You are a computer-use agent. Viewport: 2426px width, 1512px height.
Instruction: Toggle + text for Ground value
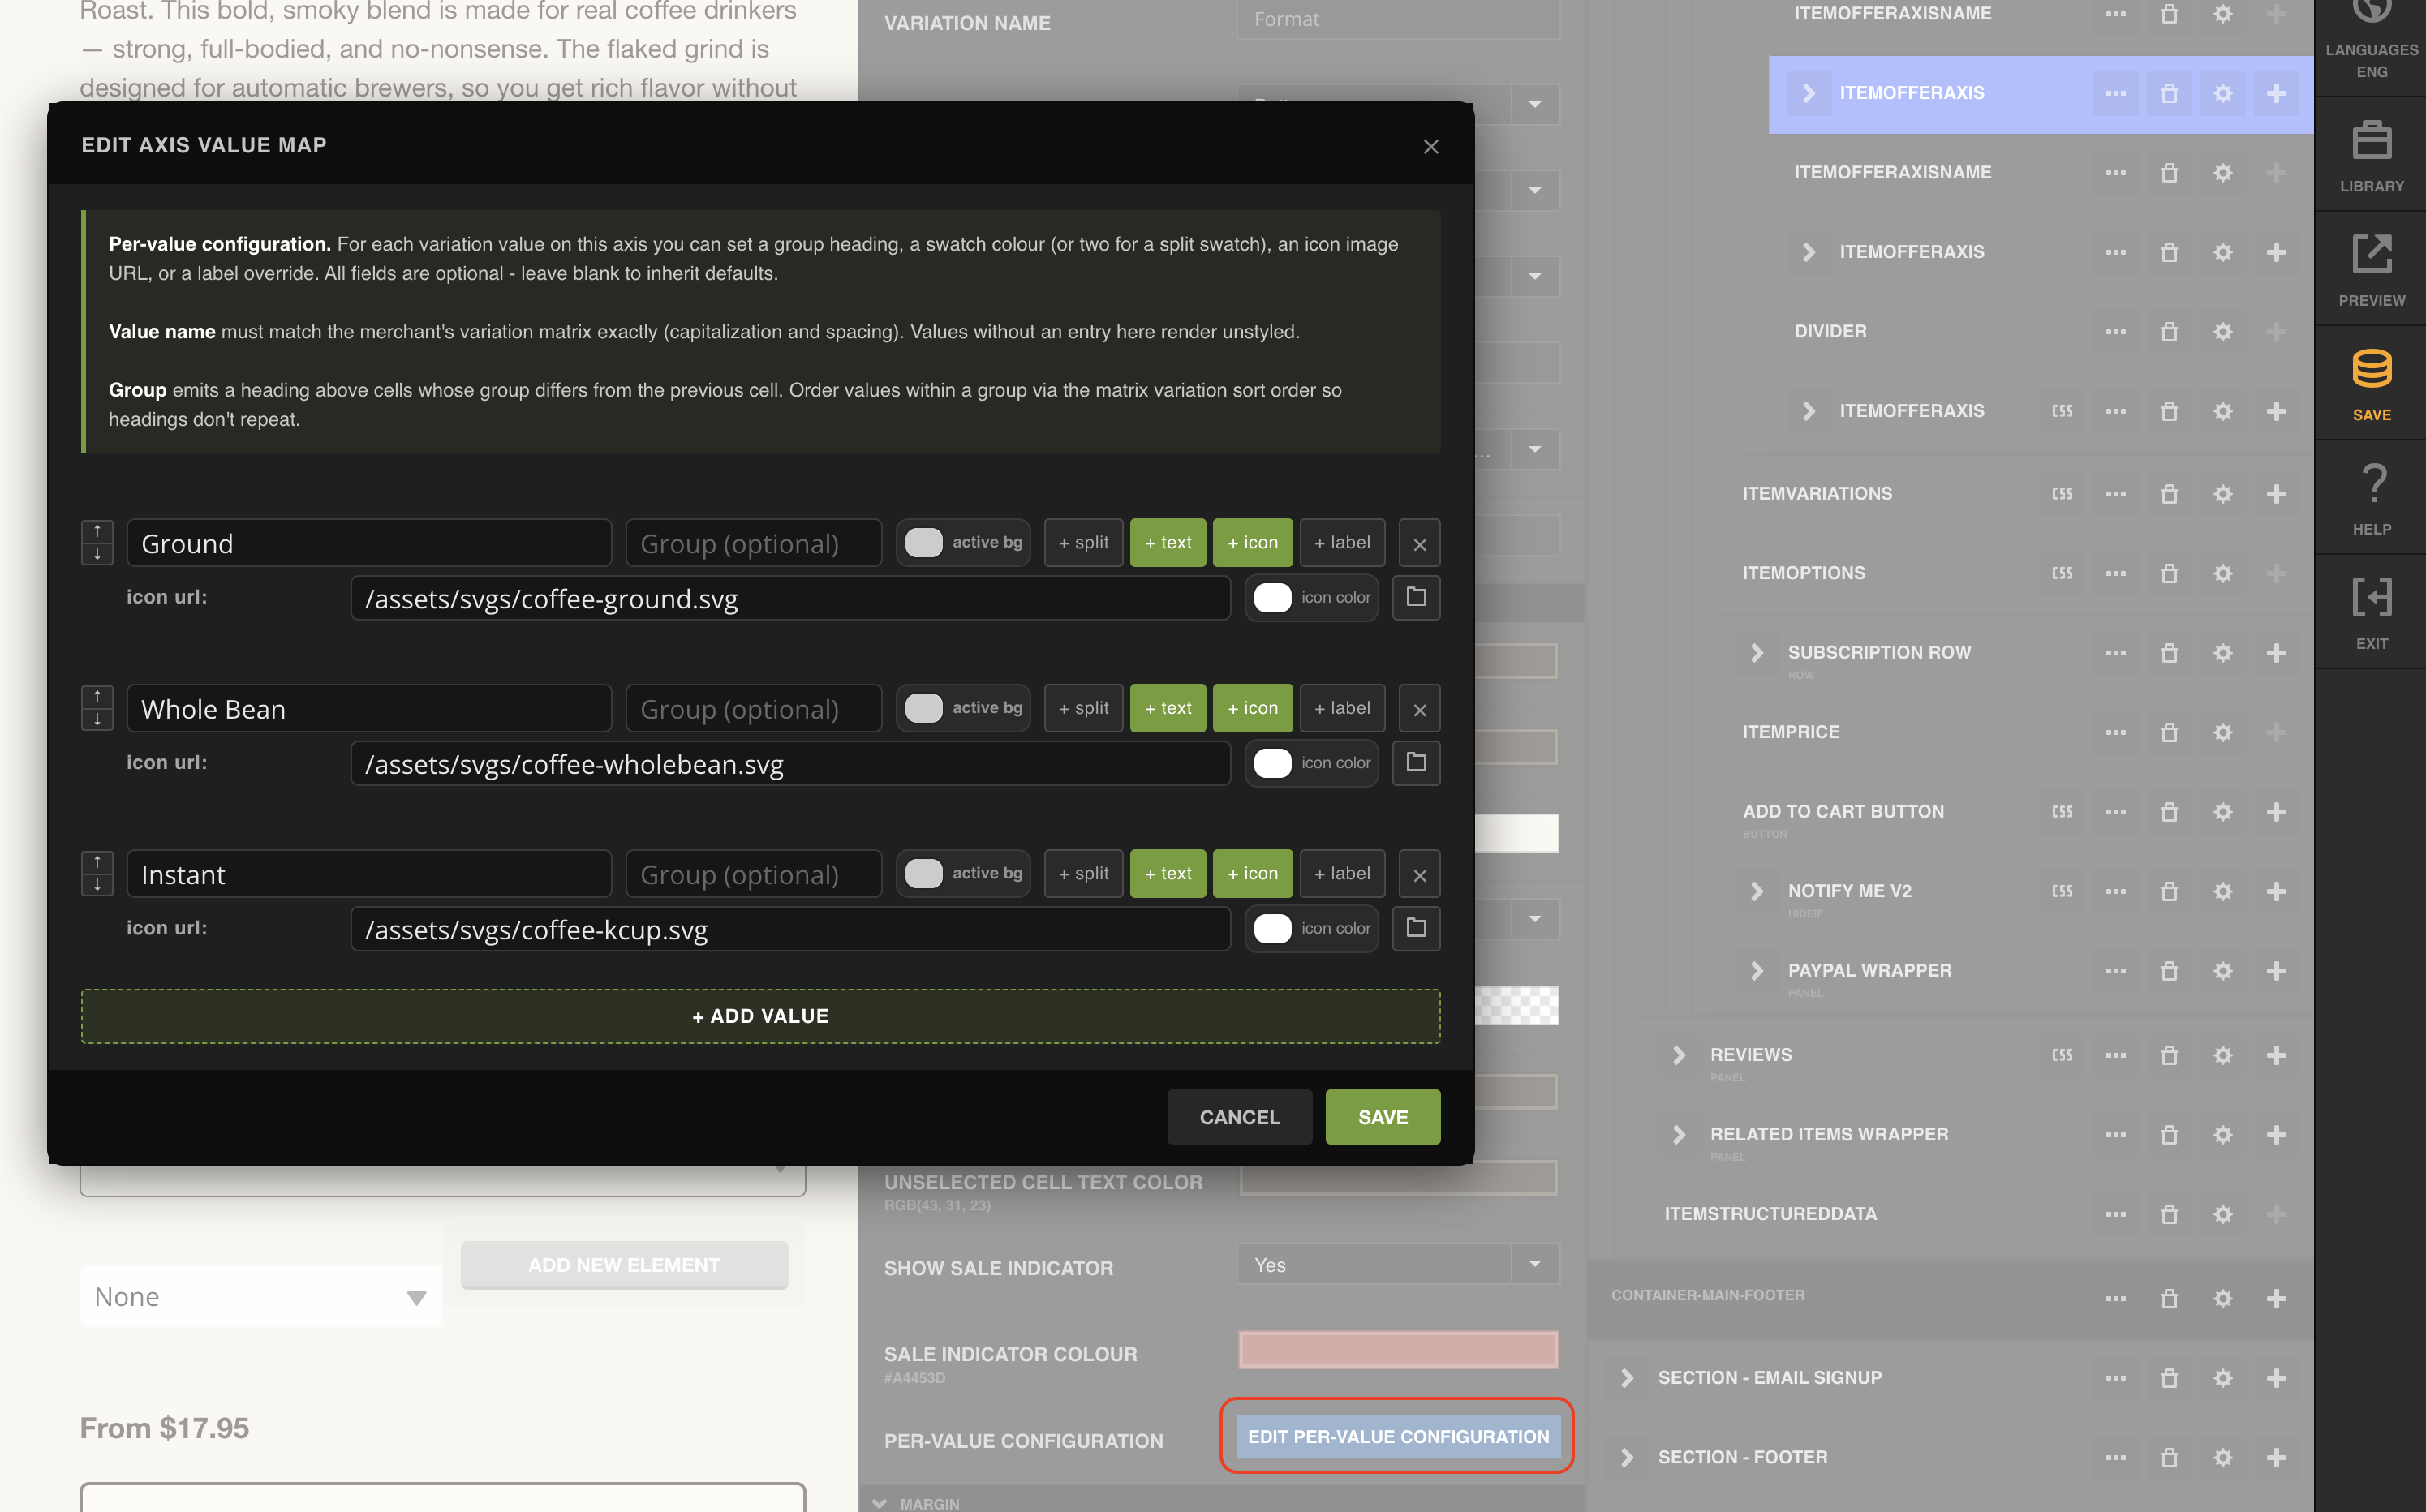[1167, 543]
